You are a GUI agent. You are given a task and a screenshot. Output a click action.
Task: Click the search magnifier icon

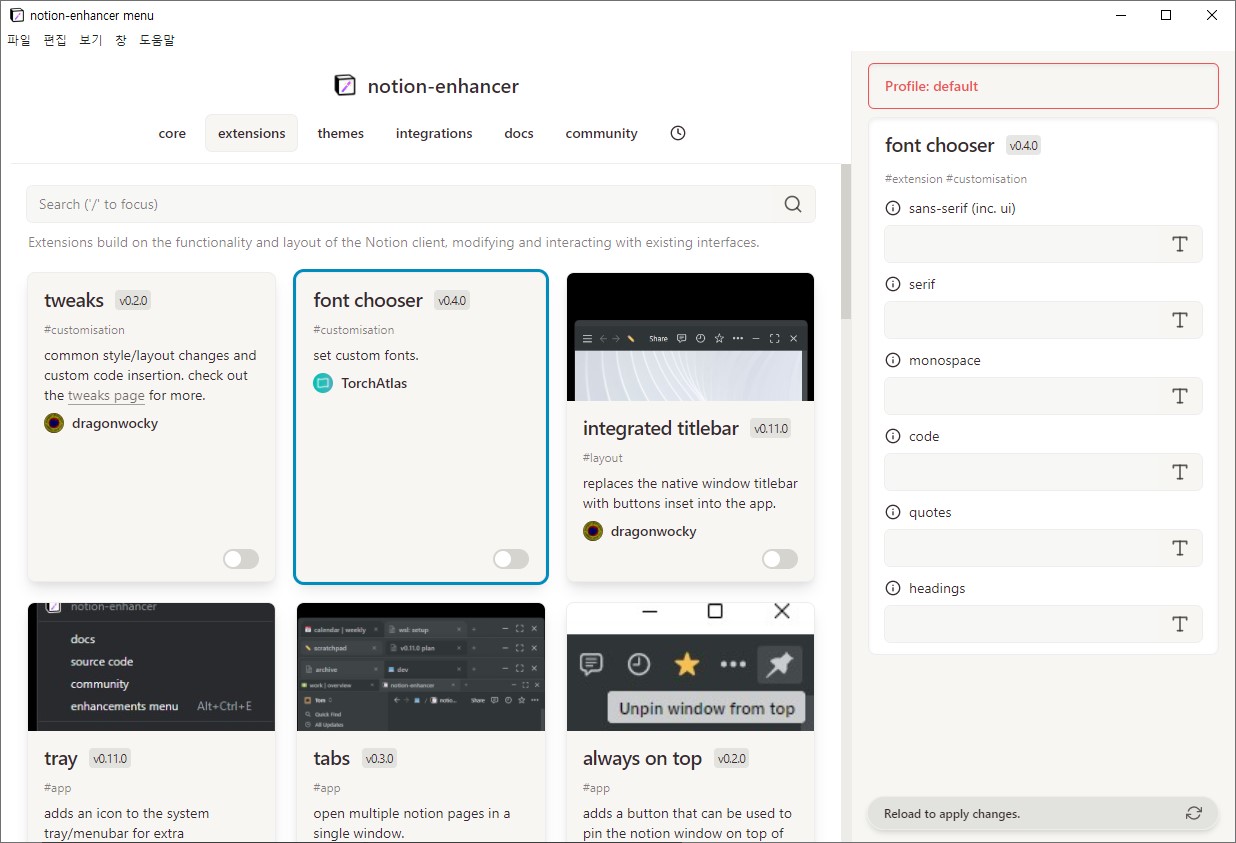point(793,204)
